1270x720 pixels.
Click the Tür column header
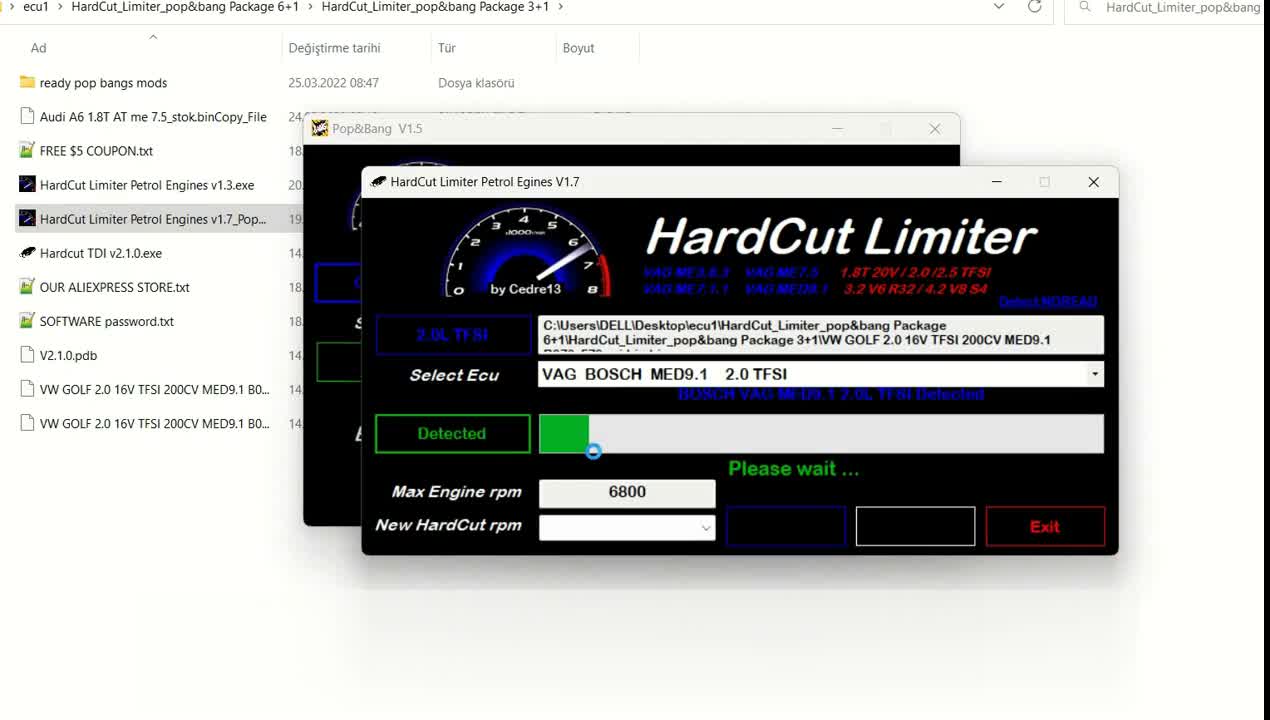[x=446, y=48]
